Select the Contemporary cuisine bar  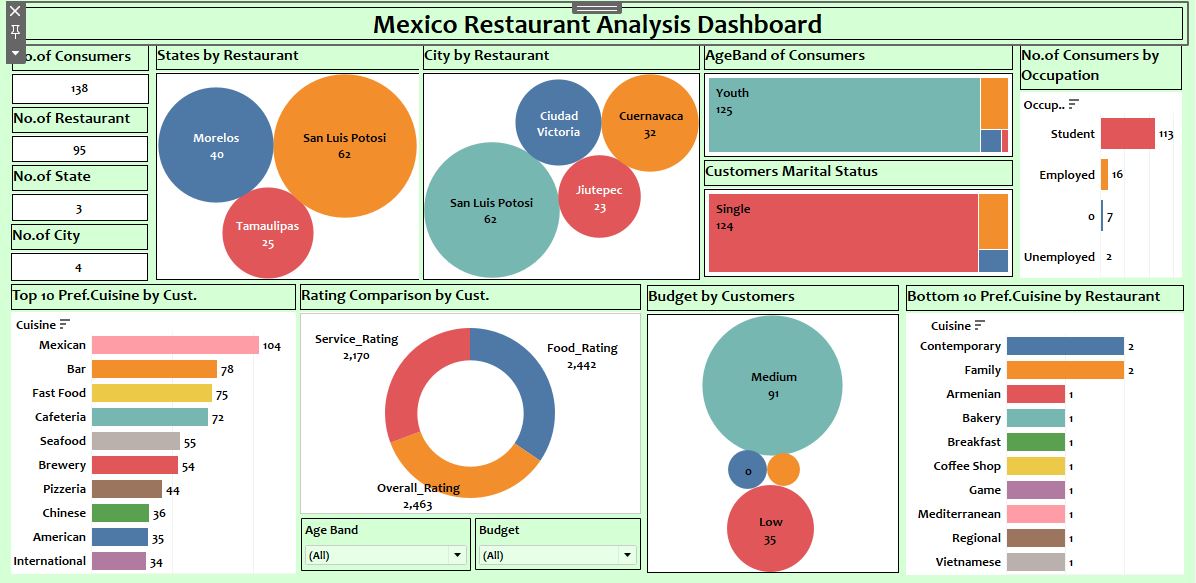(1064, 346)
